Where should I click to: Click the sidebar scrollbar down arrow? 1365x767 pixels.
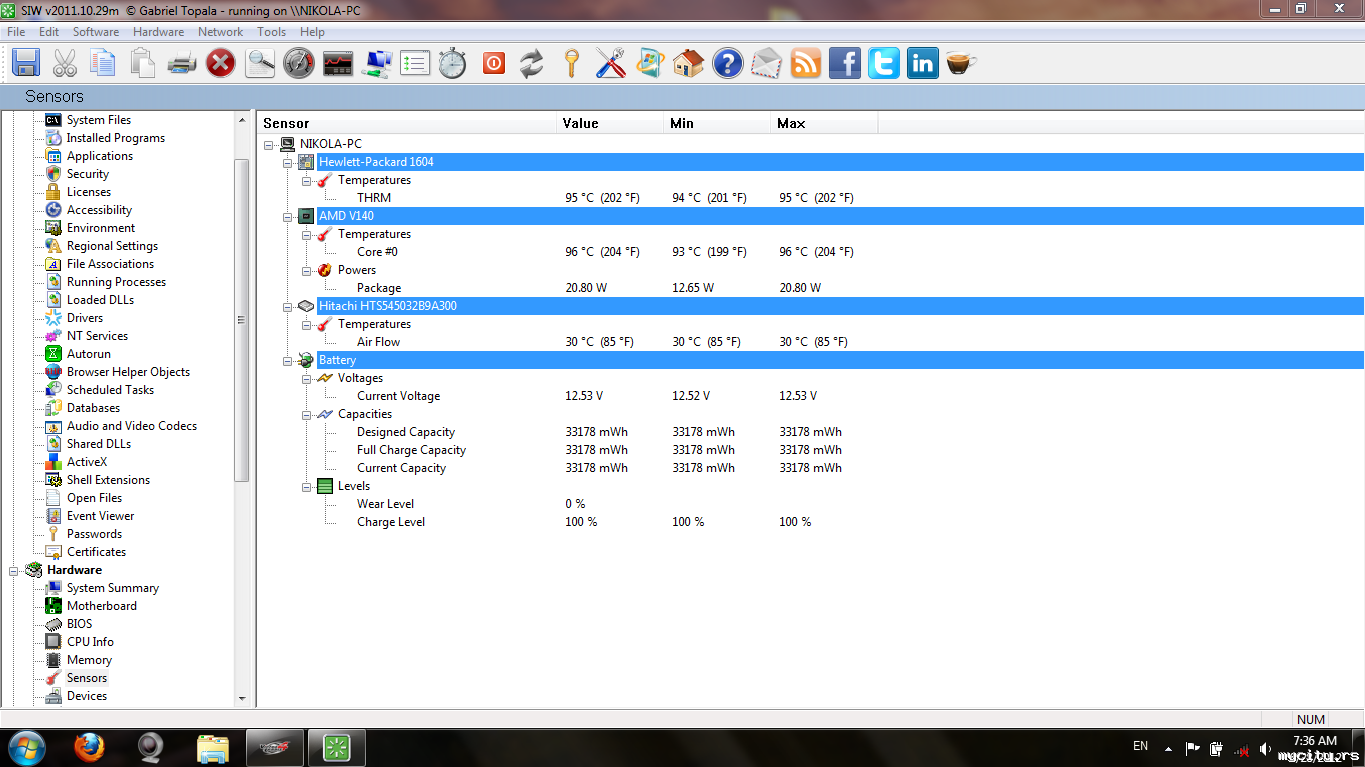click(x=241, y=699)
